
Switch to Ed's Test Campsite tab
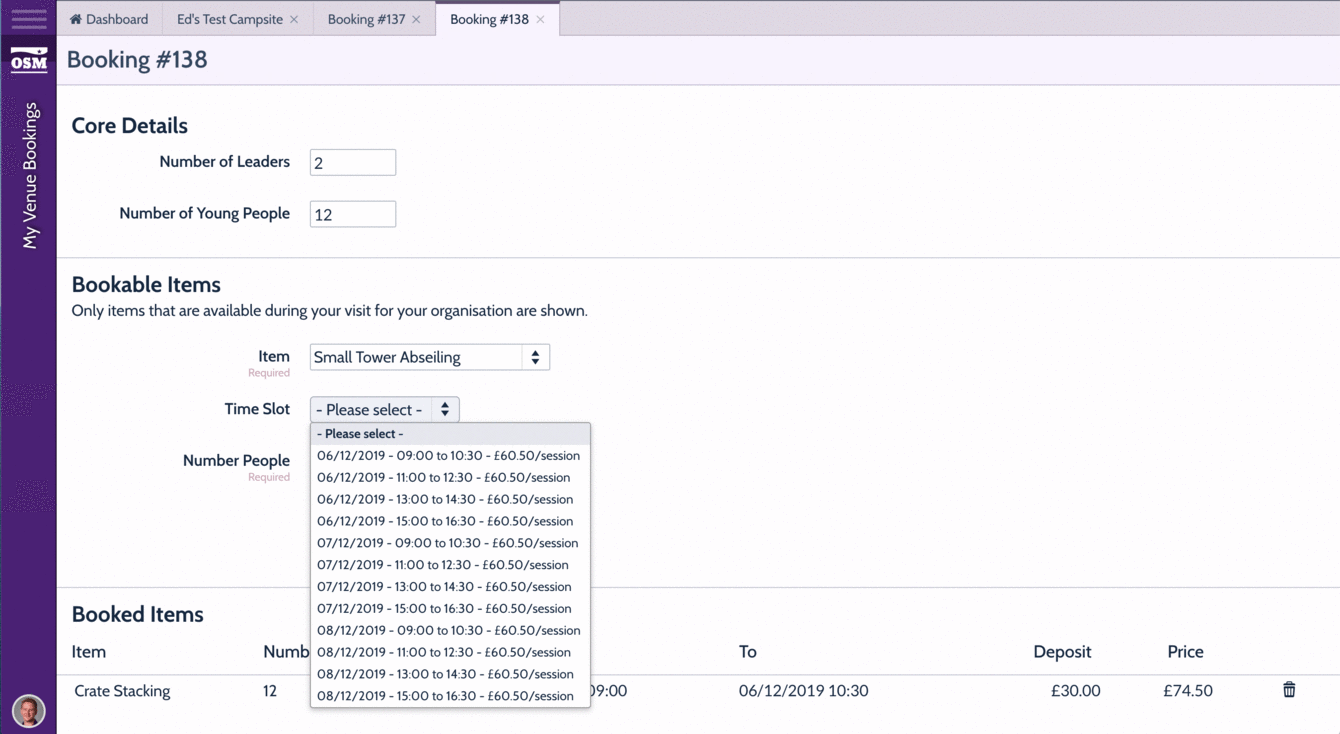229,19
